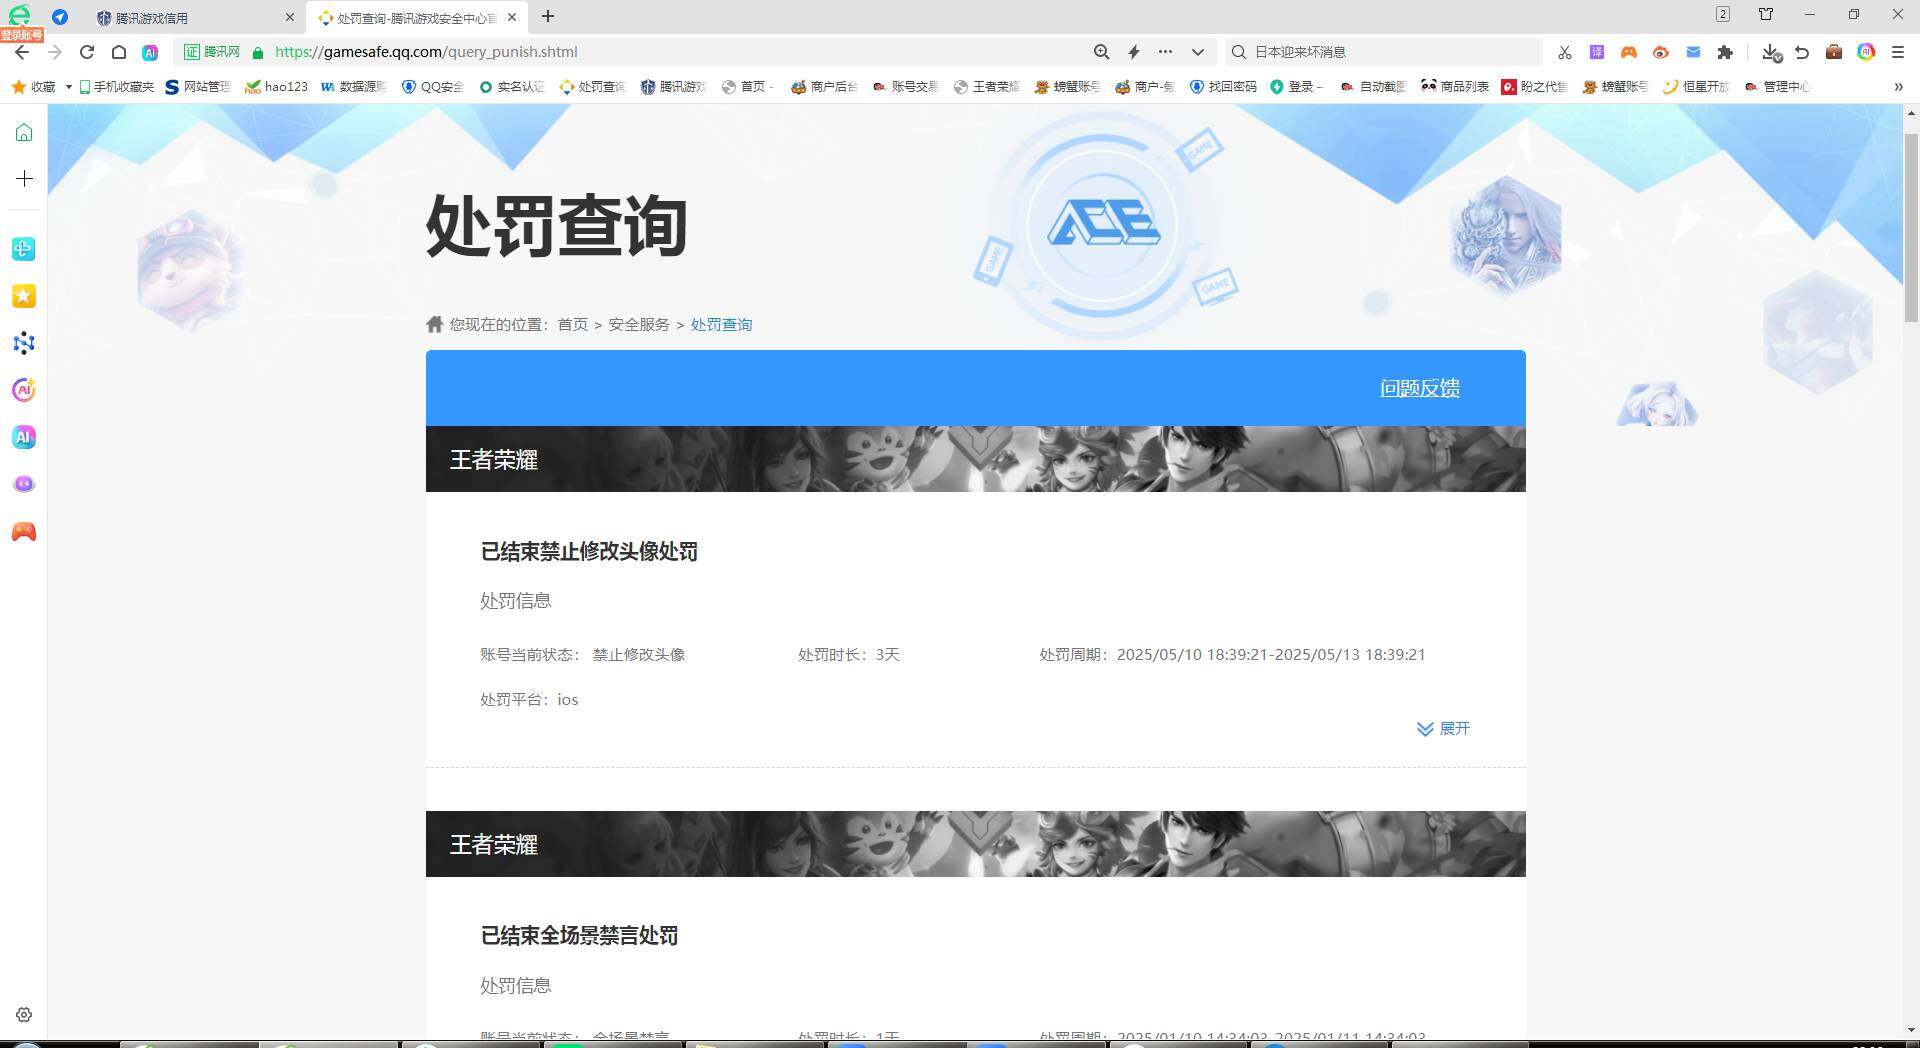Select the 处罚查询-腾讯游戏安全中心 tab

[410, 18]
